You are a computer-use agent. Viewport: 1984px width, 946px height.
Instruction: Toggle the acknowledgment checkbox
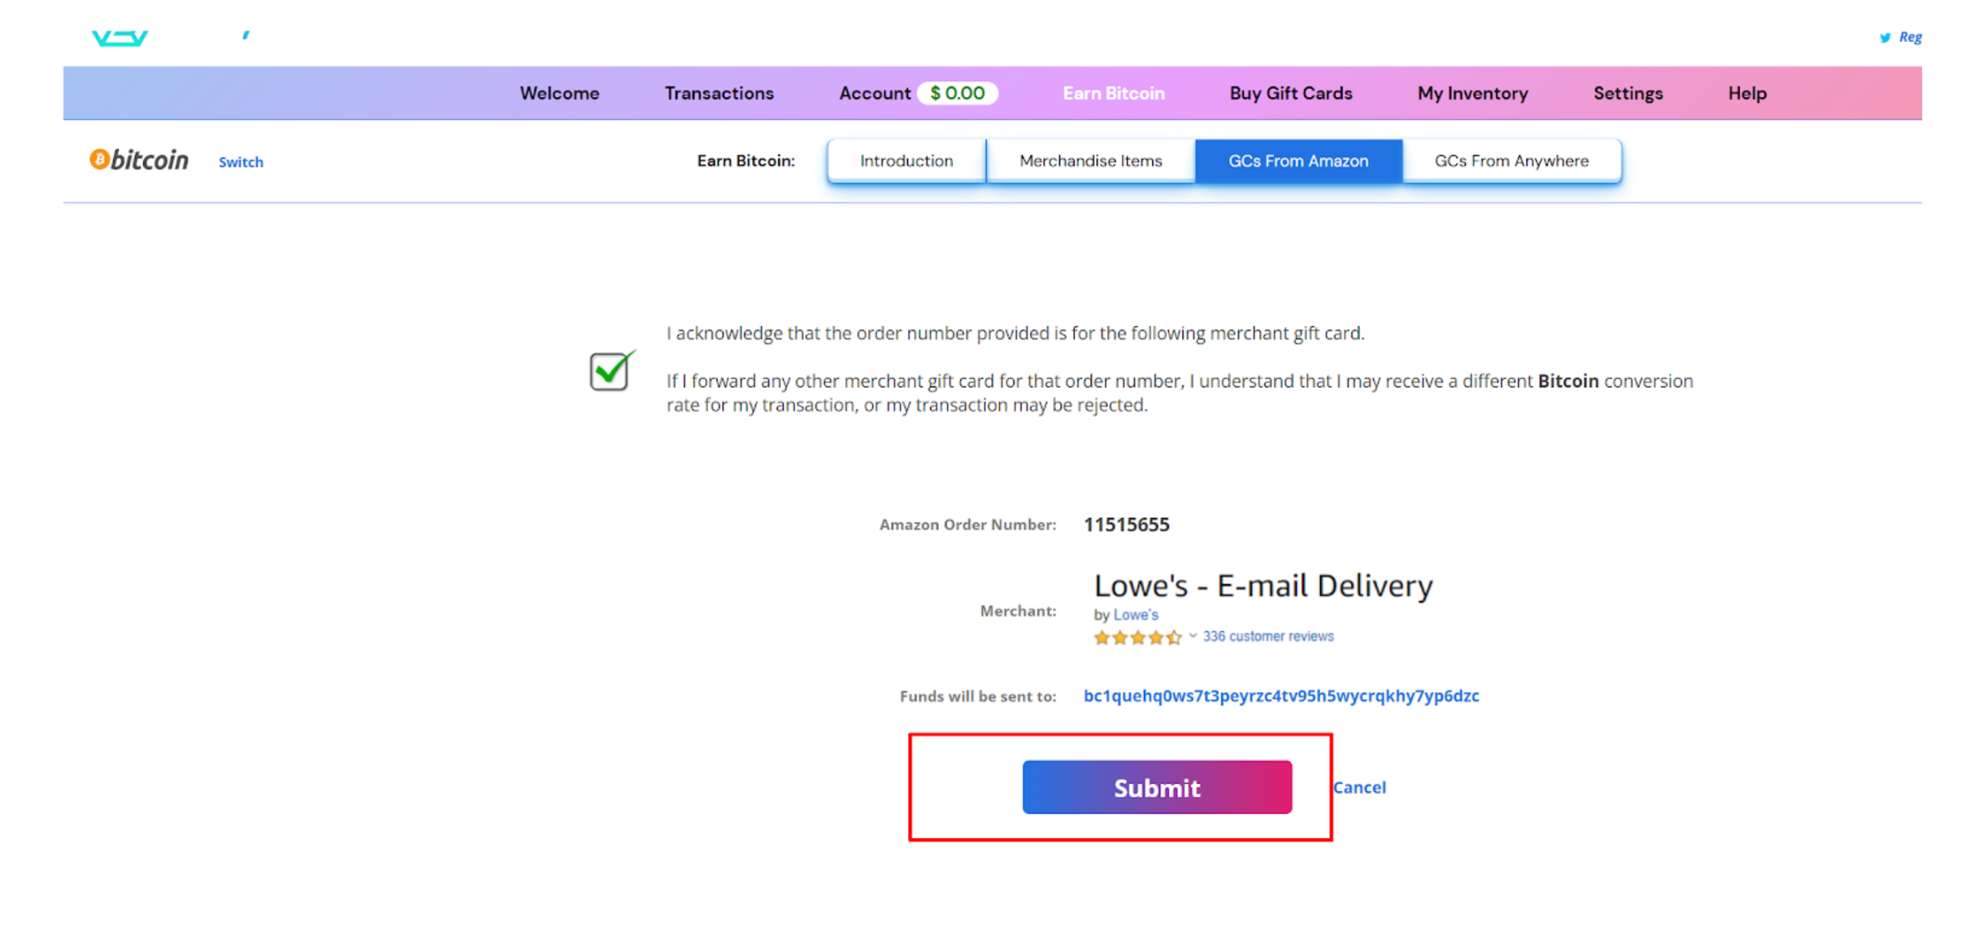point(609,372)
